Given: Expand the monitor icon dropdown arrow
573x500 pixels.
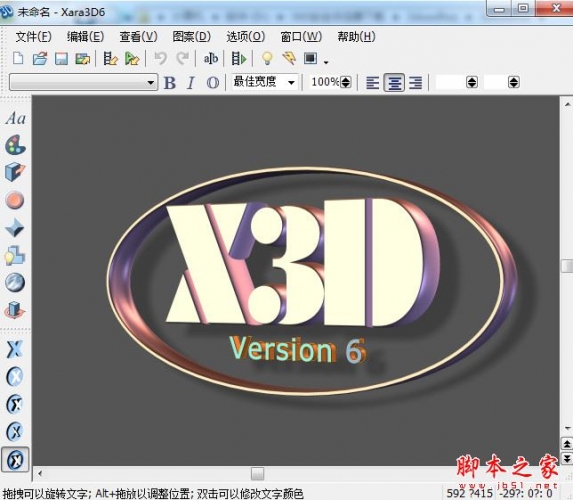Looking at the screenshot, I should 326,62.
